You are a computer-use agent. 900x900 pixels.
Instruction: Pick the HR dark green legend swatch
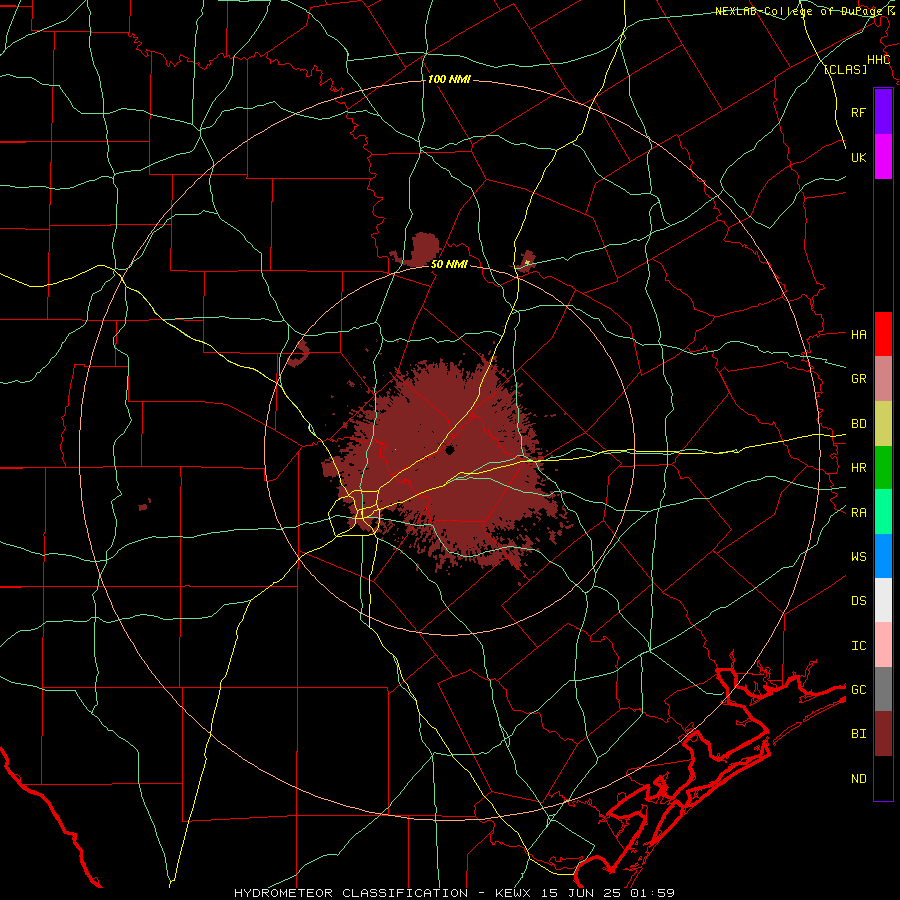pos(883,468)
